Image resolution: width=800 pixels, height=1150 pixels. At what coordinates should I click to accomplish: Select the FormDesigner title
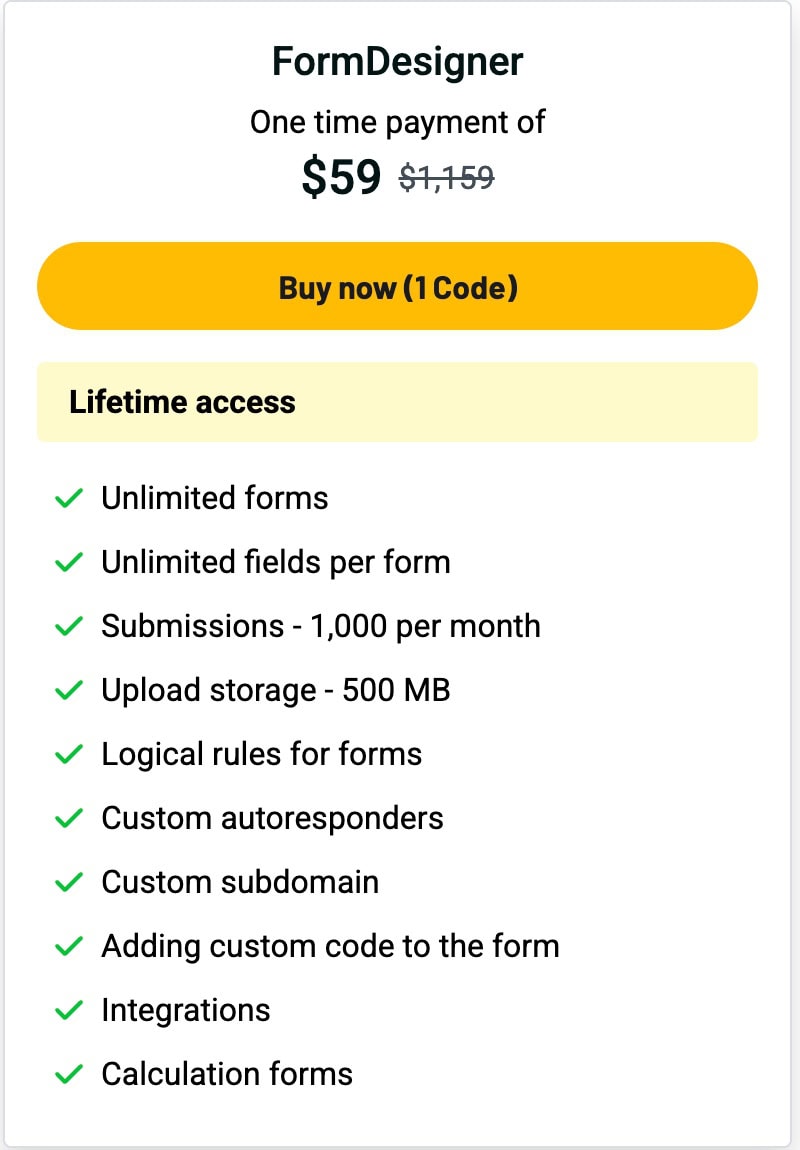point(397,62)
